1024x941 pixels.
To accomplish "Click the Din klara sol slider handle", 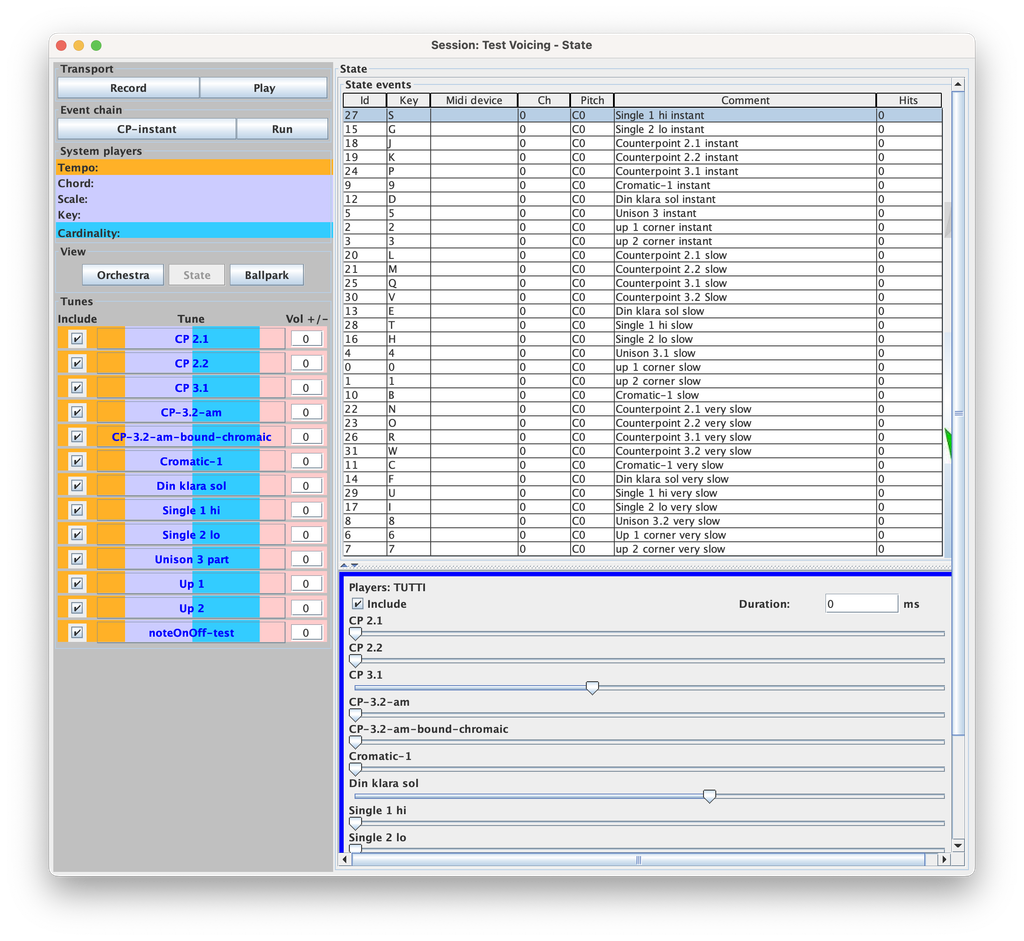I will pyautogui.click(x=709, y=796).
